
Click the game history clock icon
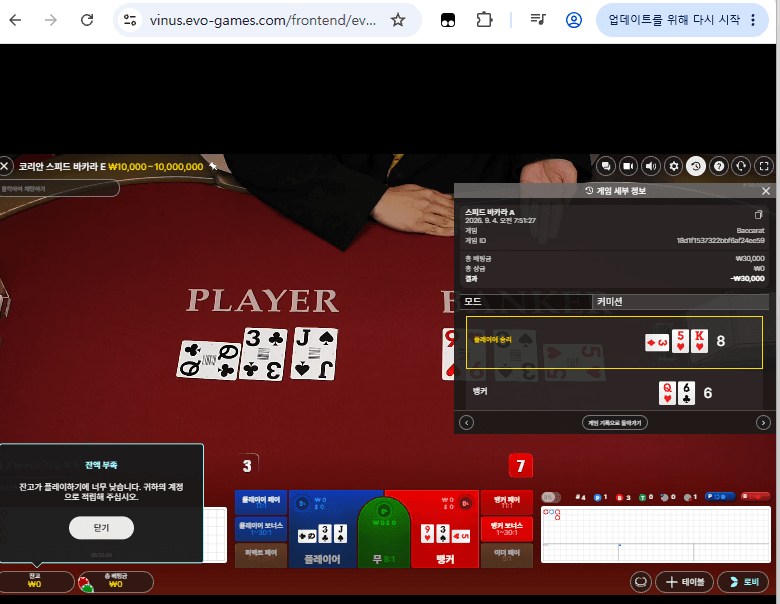(696, 166)
